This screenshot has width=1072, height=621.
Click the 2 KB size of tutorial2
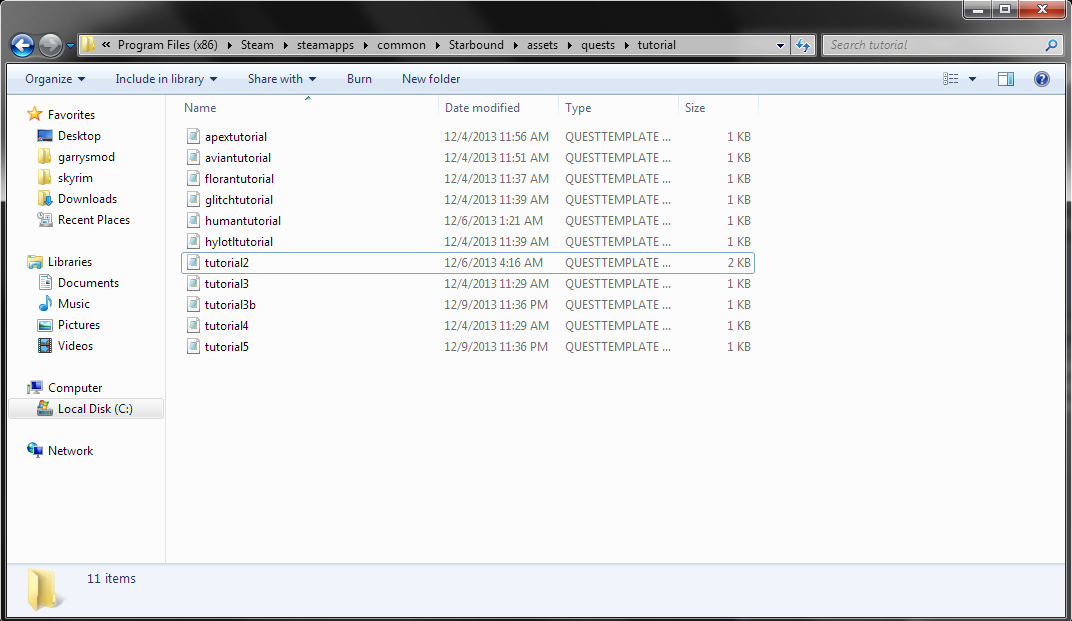tap(738, 263)
